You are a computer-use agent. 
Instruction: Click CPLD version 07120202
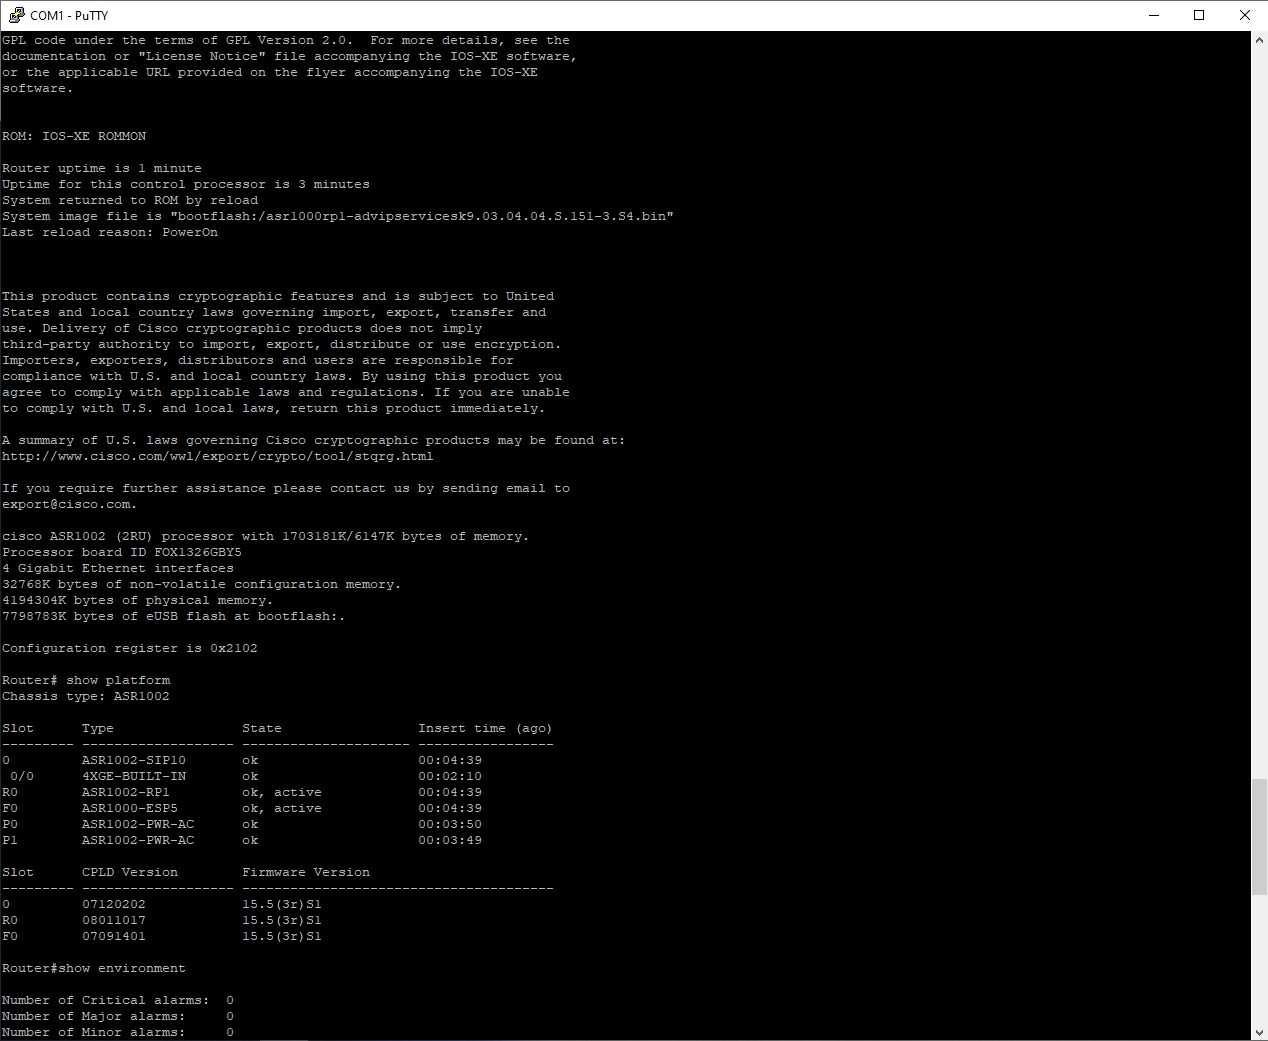tap(114, 904)
